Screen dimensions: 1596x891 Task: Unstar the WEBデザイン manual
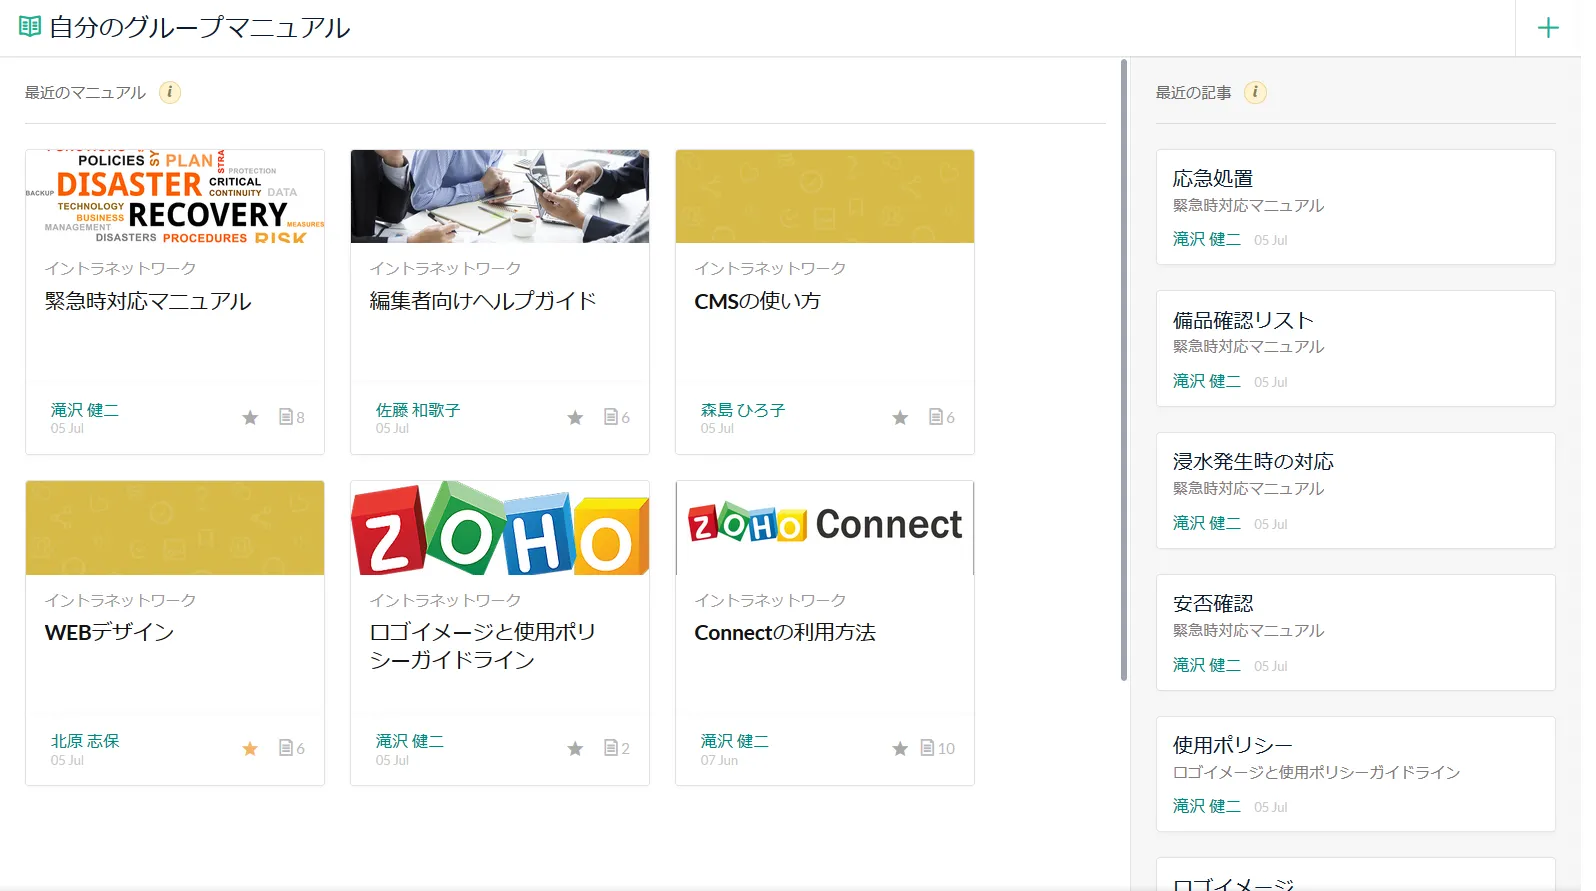pos(250,748)
